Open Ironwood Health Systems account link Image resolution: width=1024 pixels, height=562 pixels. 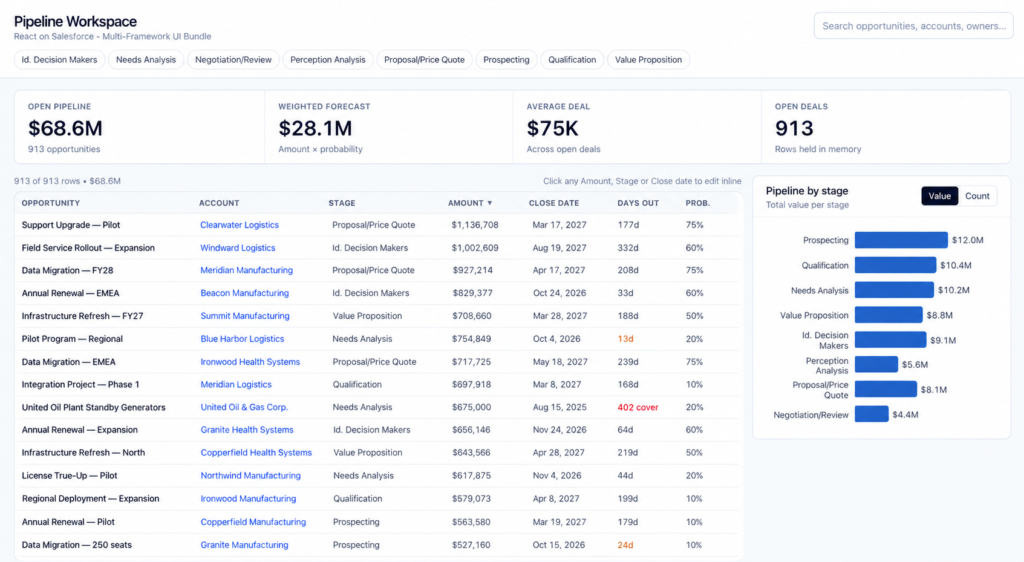pos(250,362)
